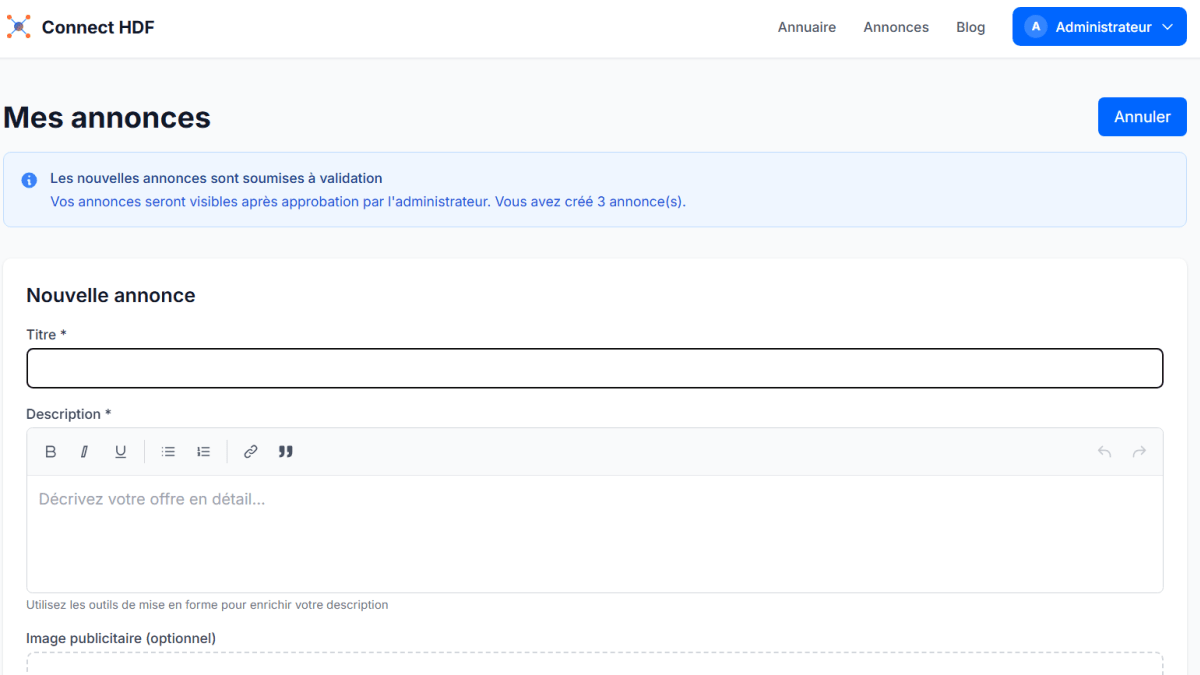Click the Connect HDF logo icon
The image size is (1200, 675).
coord(18,27)
